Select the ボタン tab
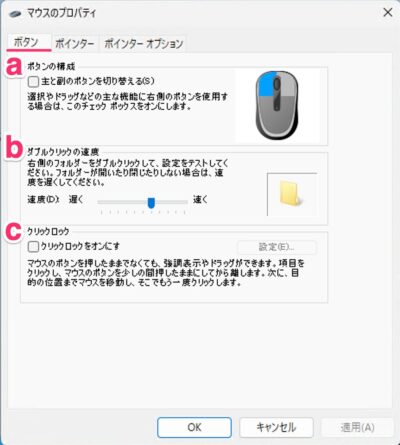This screenshot has width=400, height=445. coord(26,43)
